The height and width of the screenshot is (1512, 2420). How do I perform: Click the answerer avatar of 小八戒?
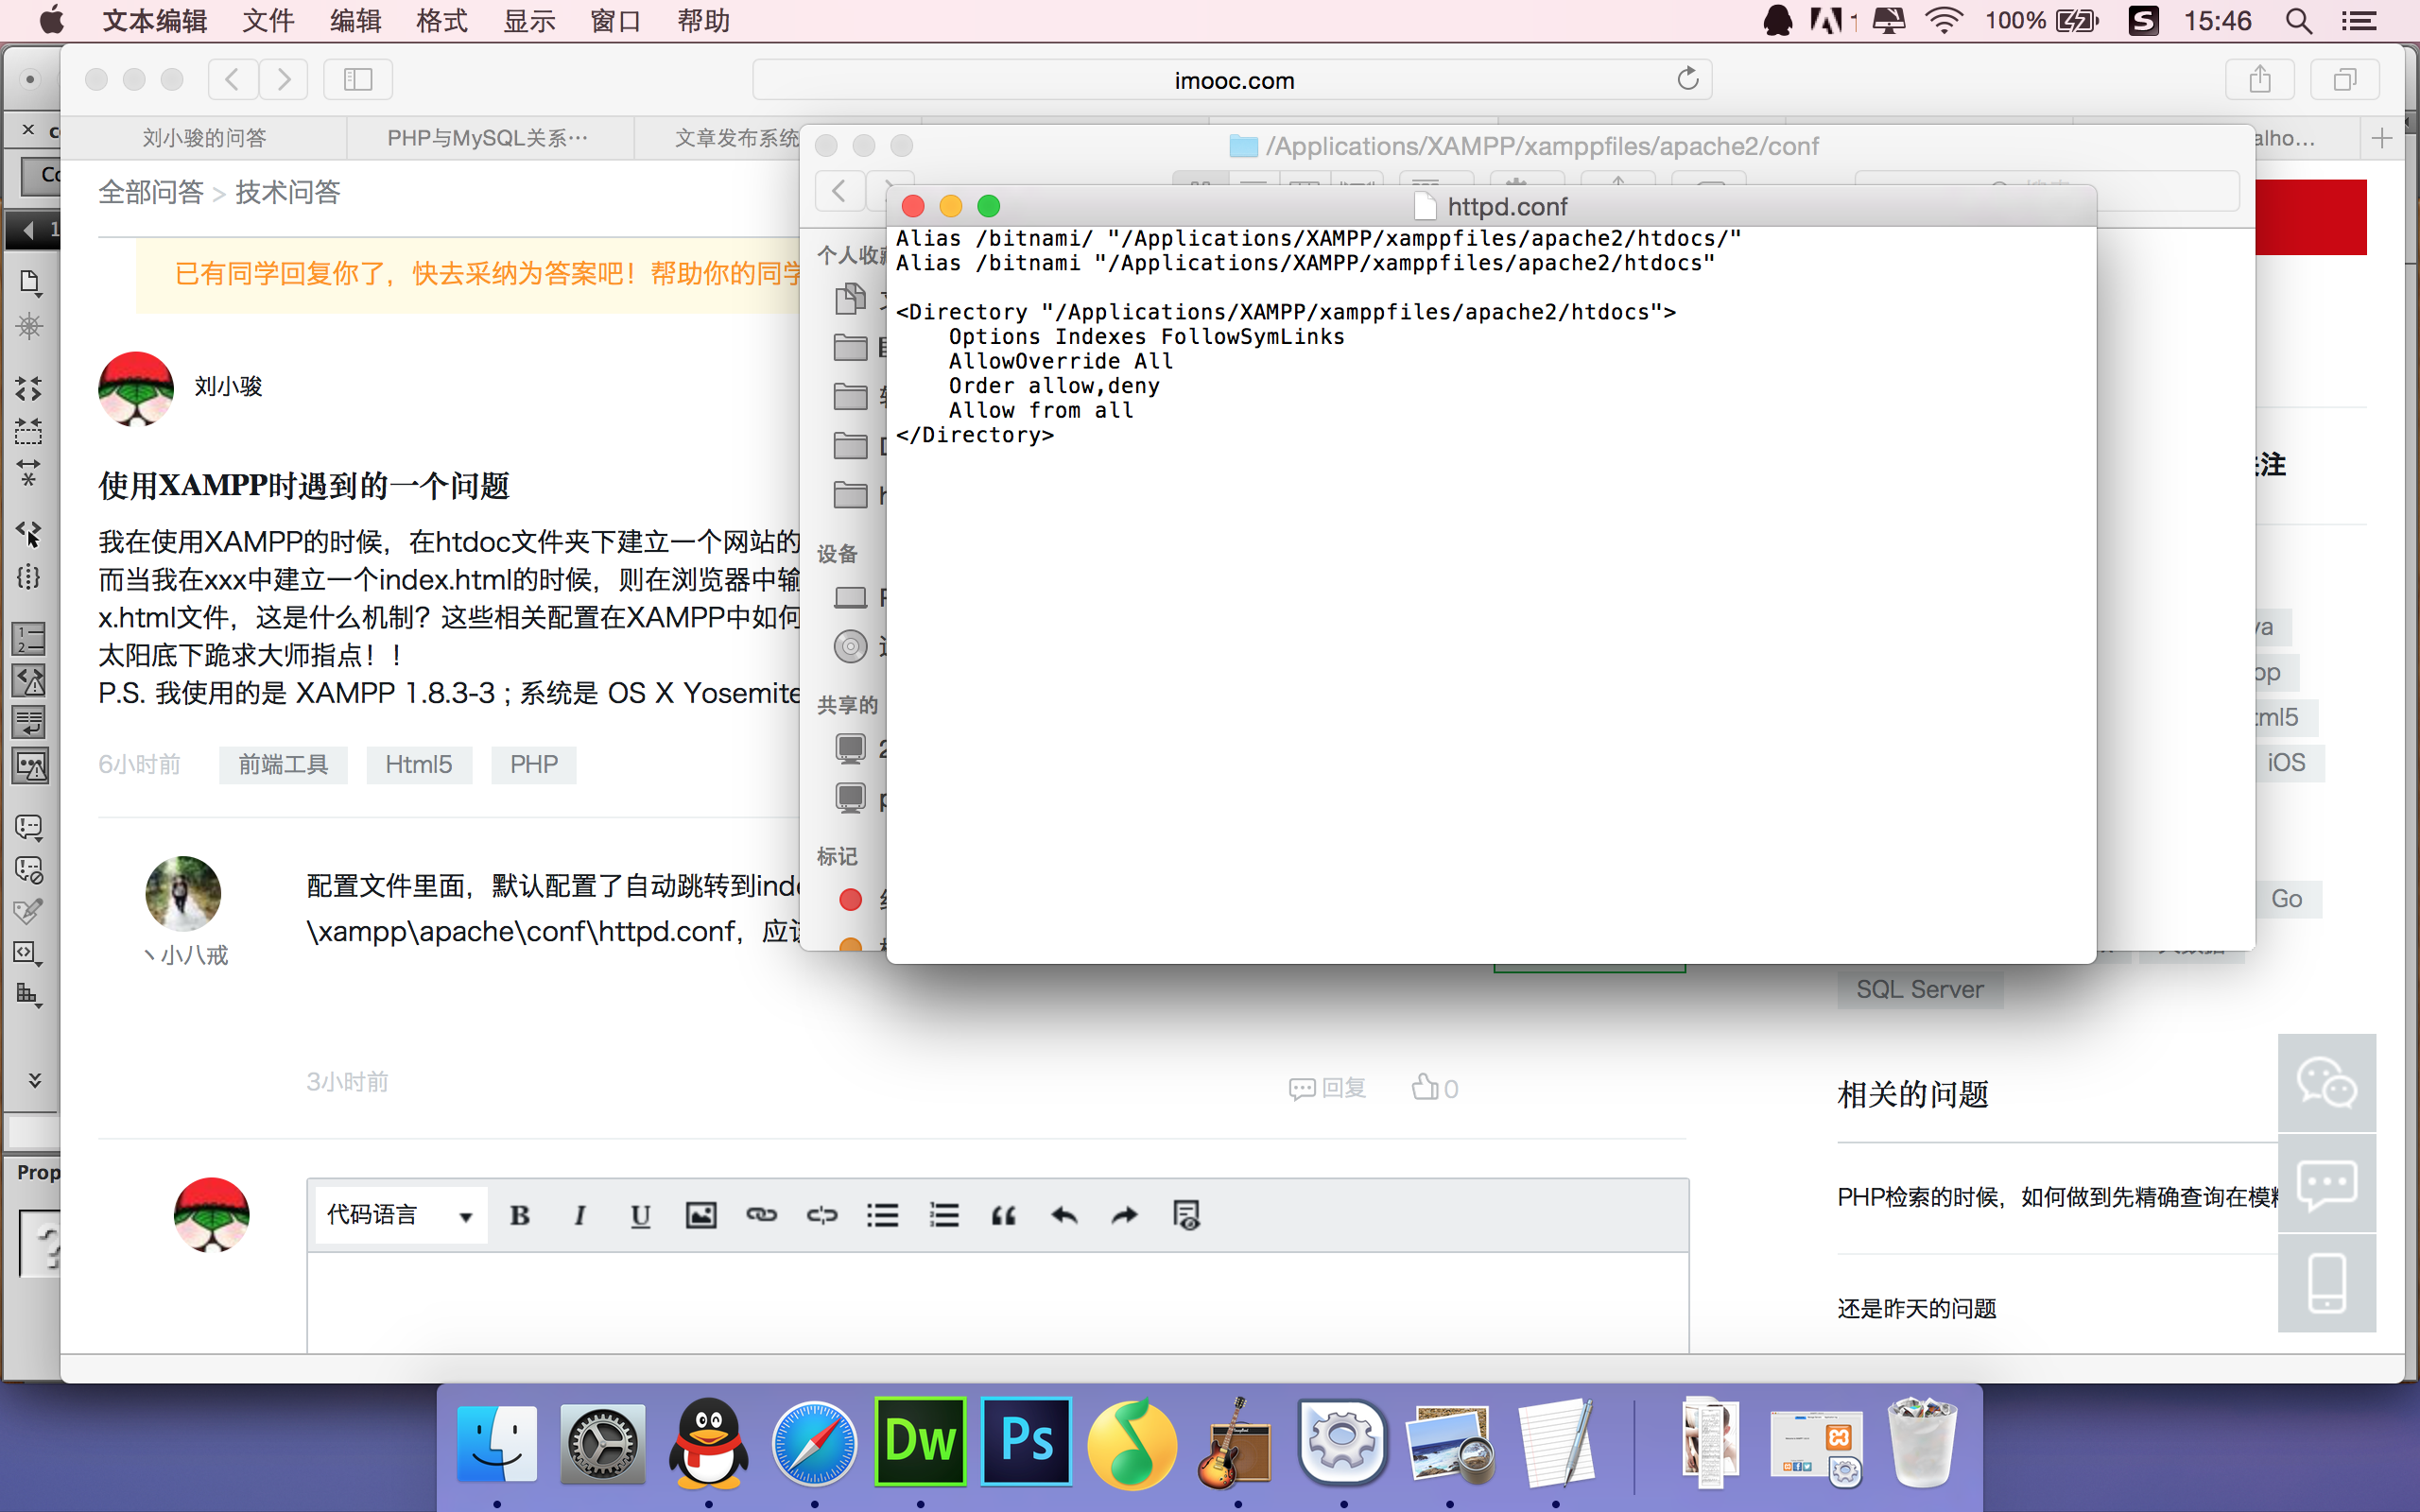(183, 893)
